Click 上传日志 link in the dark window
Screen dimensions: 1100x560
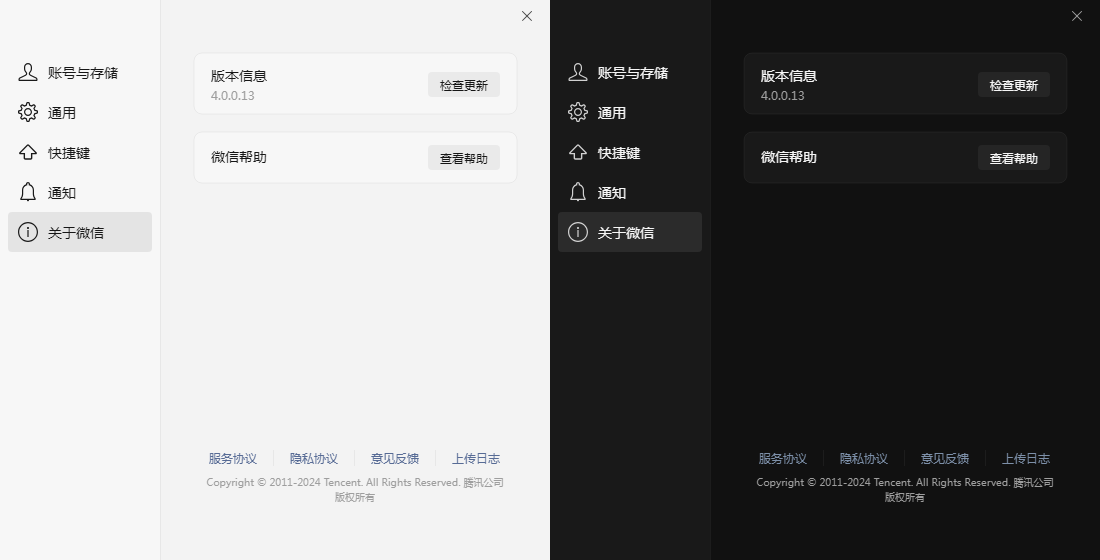[1026, 458]
